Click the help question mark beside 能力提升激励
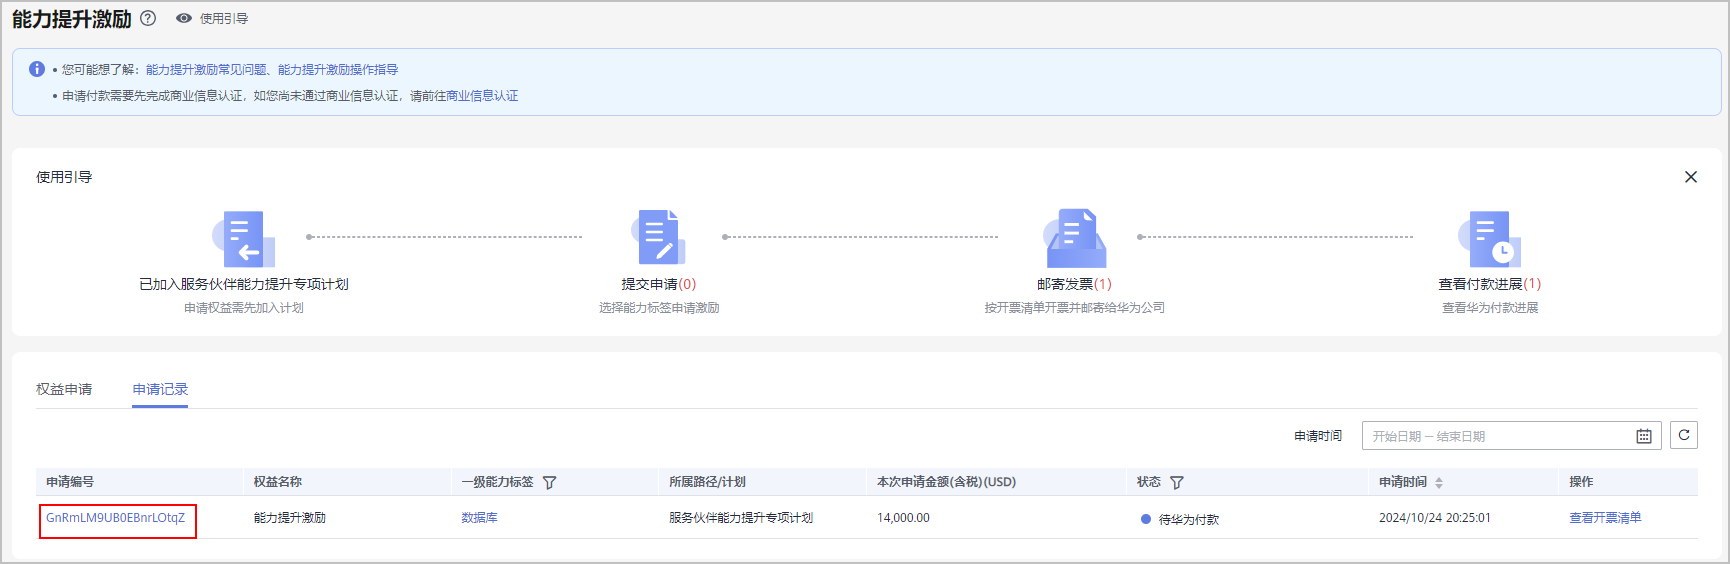1730x564 pixels. tap(148, 18)
